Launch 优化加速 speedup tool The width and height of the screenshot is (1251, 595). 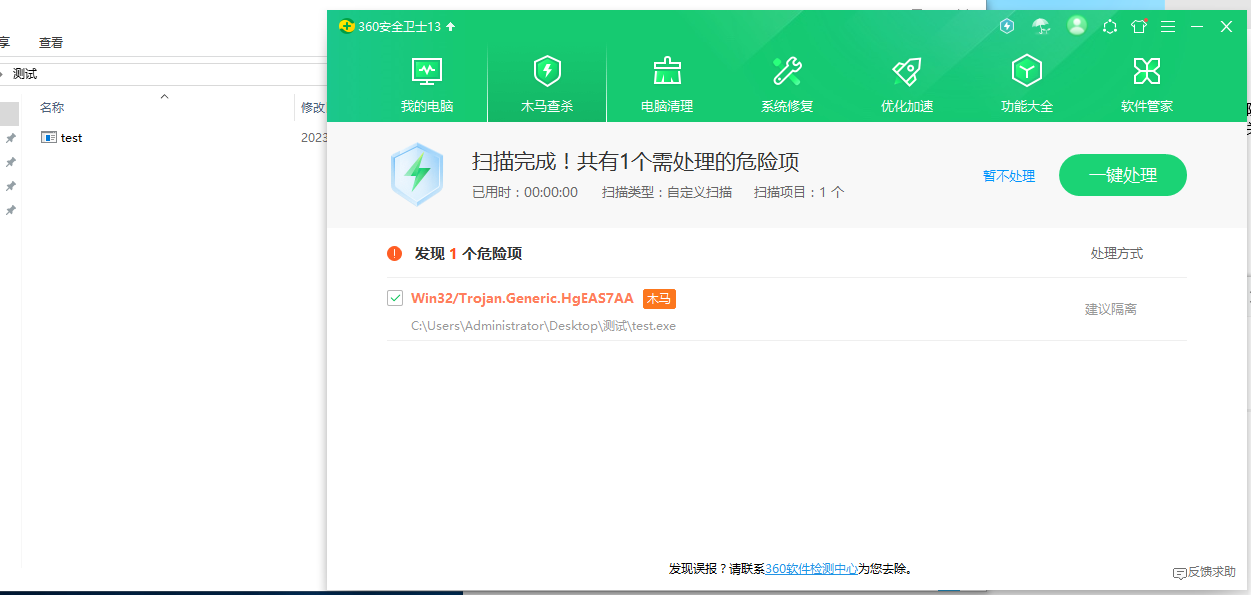point(906,80)
